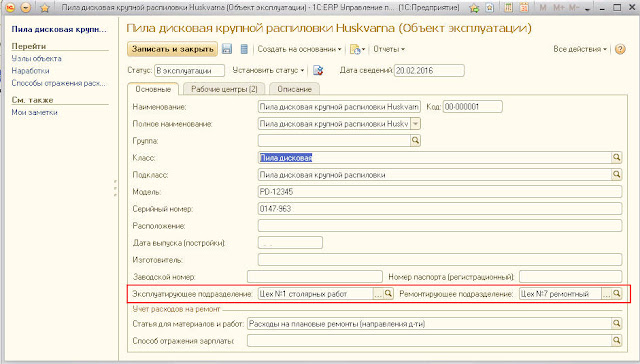Click magnifier icon in Класс field
This screenshot has height=364, width=640.
(x=616, y=158)
